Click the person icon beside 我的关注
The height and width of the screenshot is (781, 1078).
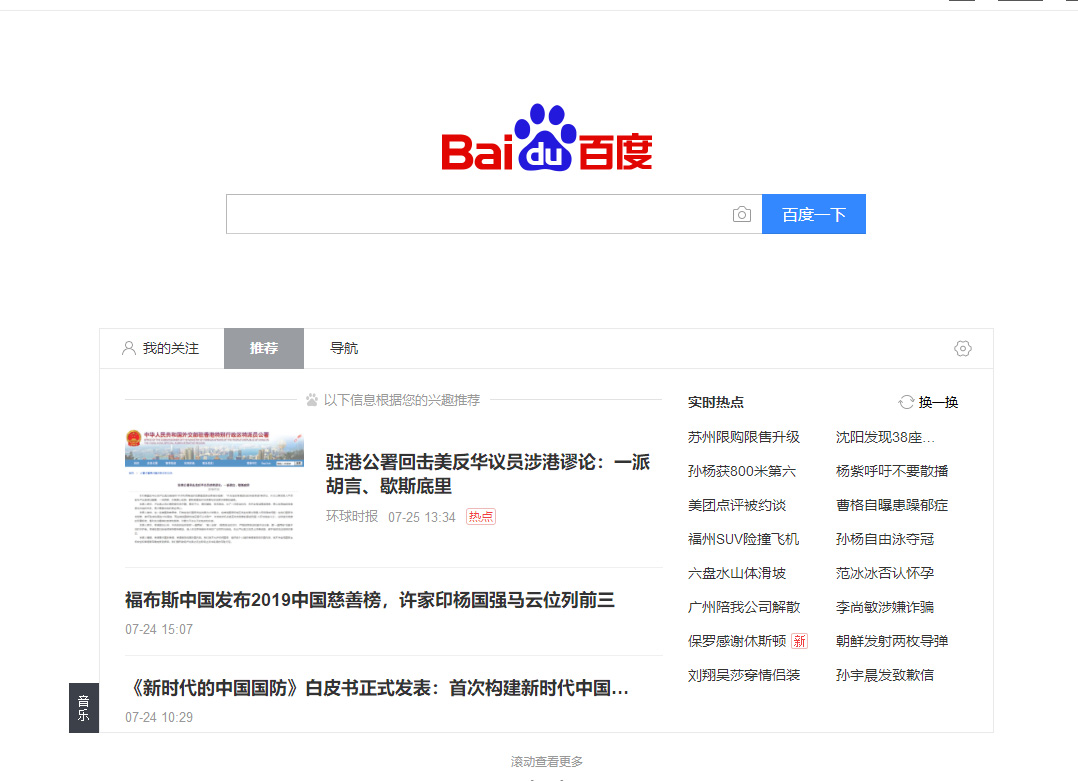(x=129, y=349)
